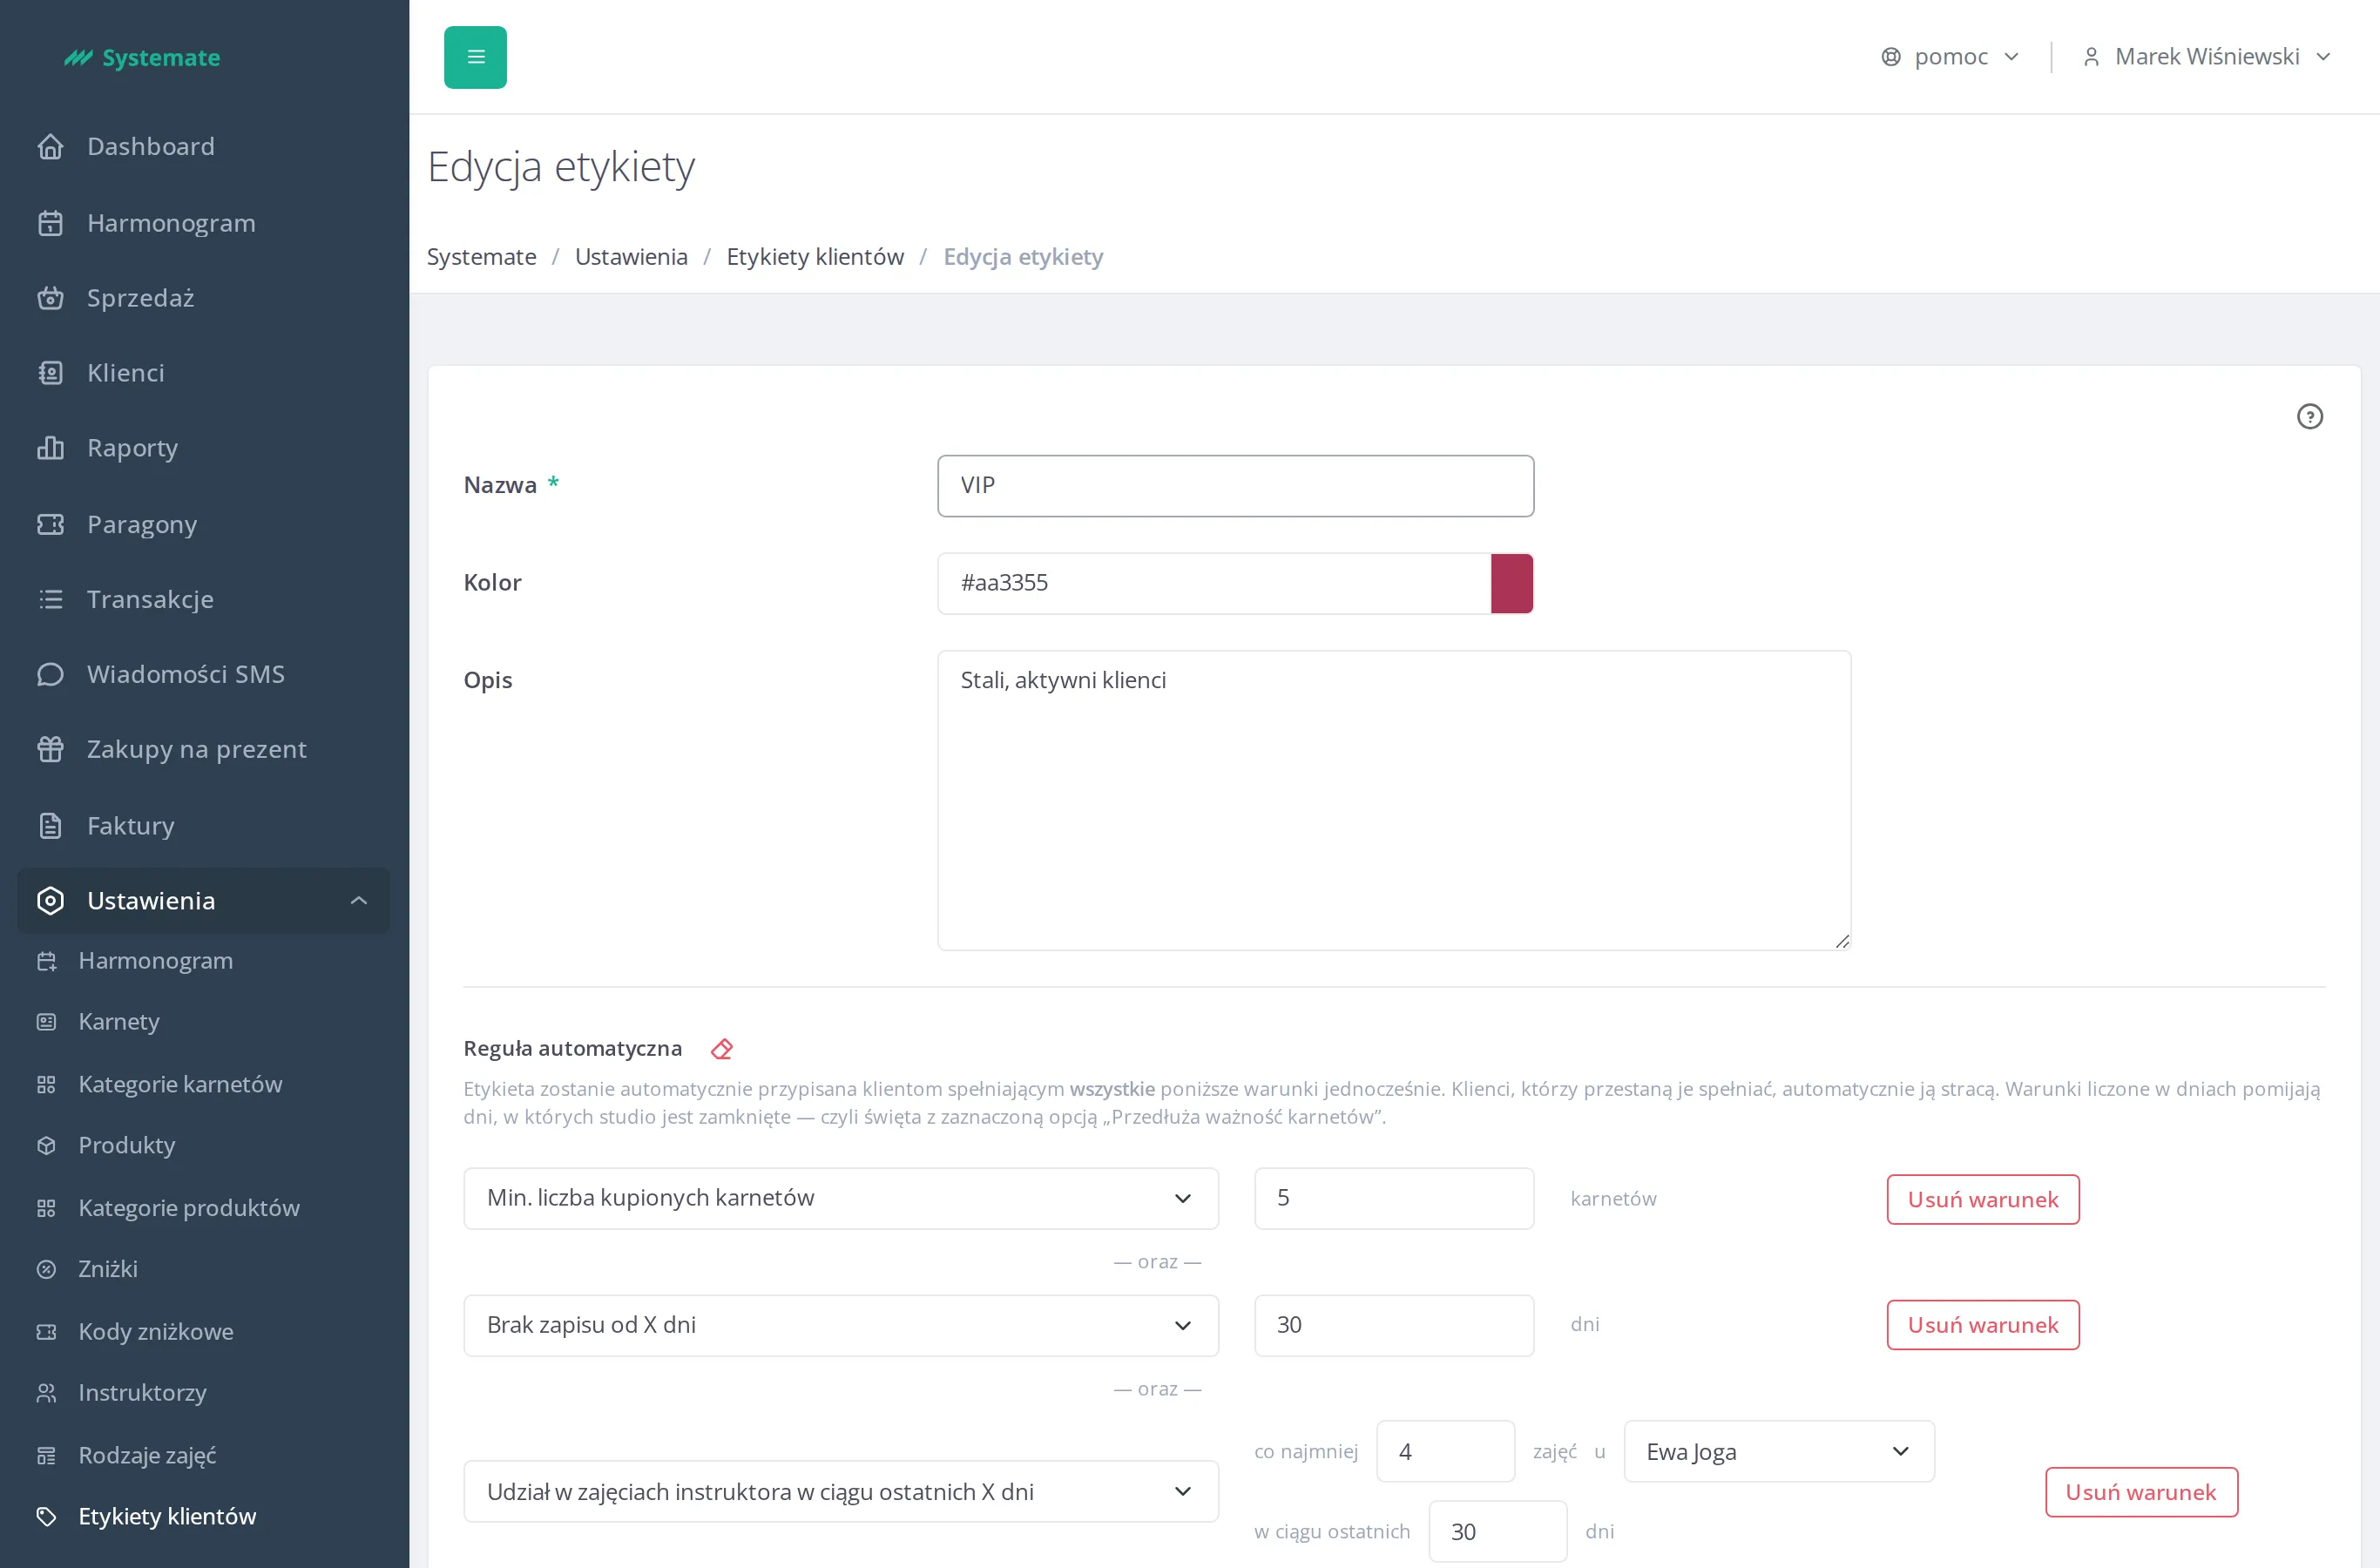2380x1568 pixels.
Task: Open the pomoc help dropdown
Action: click(1950, 57)
